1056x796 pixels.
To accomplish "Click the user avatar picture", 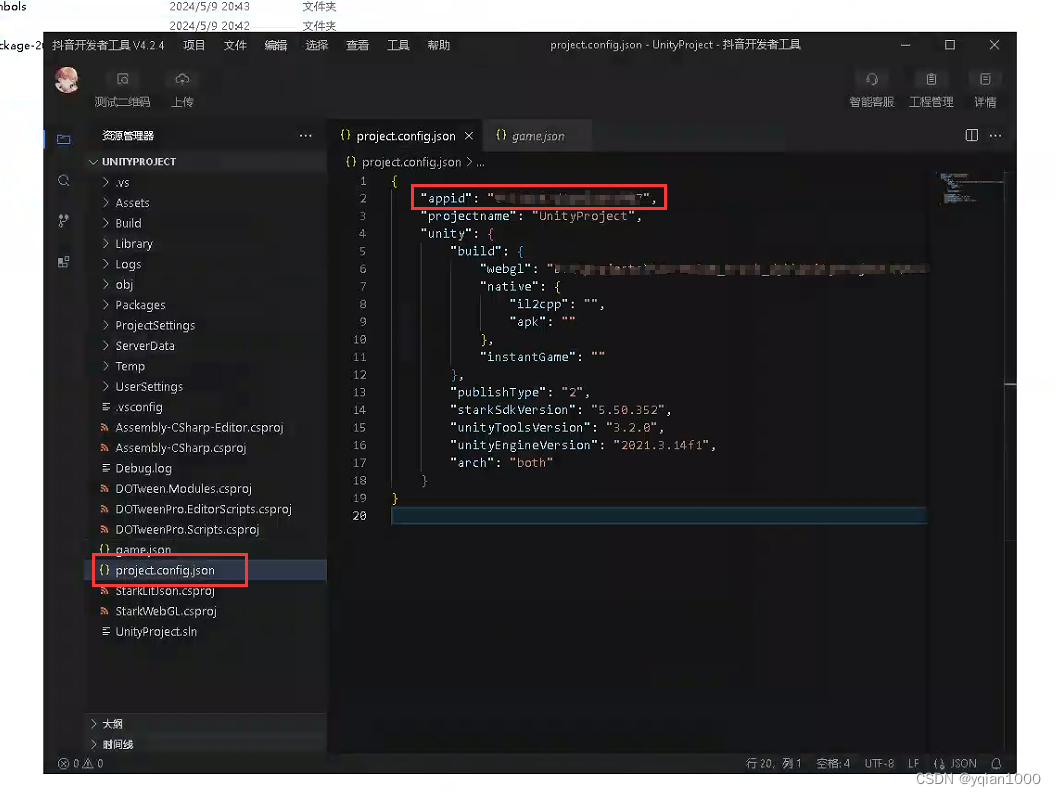I will 67,81.
